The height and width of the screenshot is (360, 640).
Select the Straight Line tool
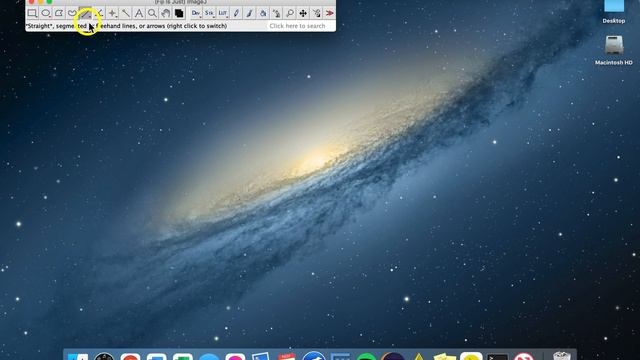coord(85,13)
